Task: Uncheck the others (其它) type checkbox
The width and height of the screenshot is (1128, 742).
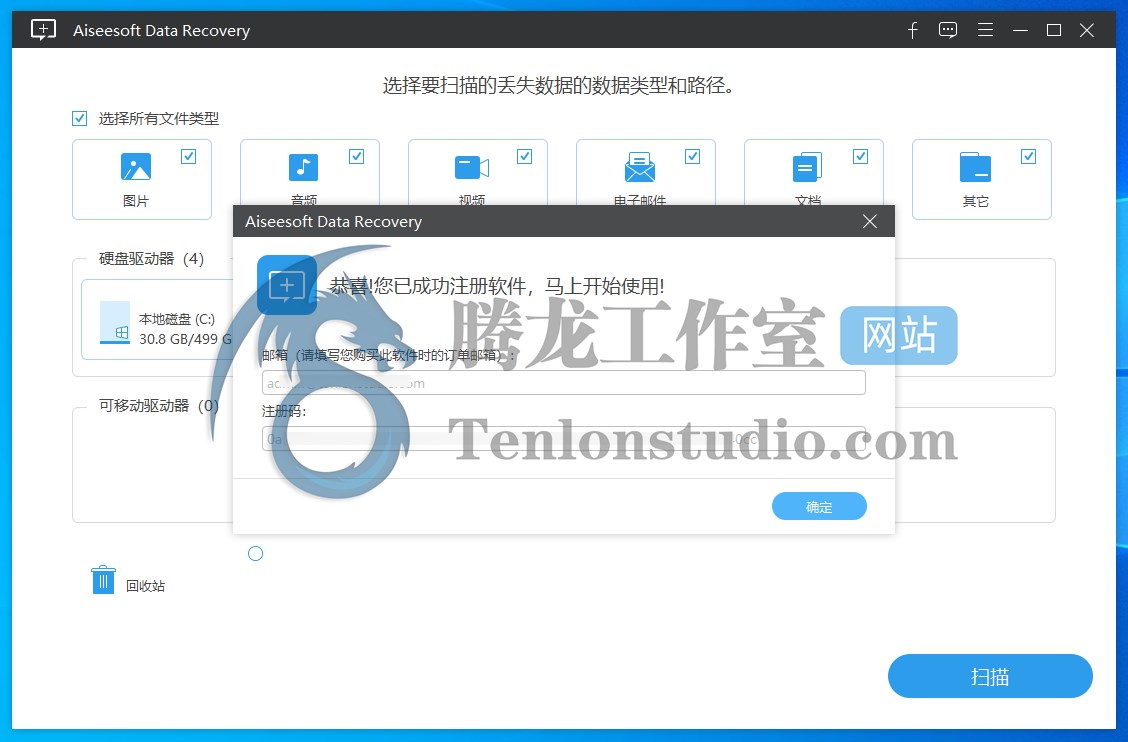Action: [x=1029, y=156]
